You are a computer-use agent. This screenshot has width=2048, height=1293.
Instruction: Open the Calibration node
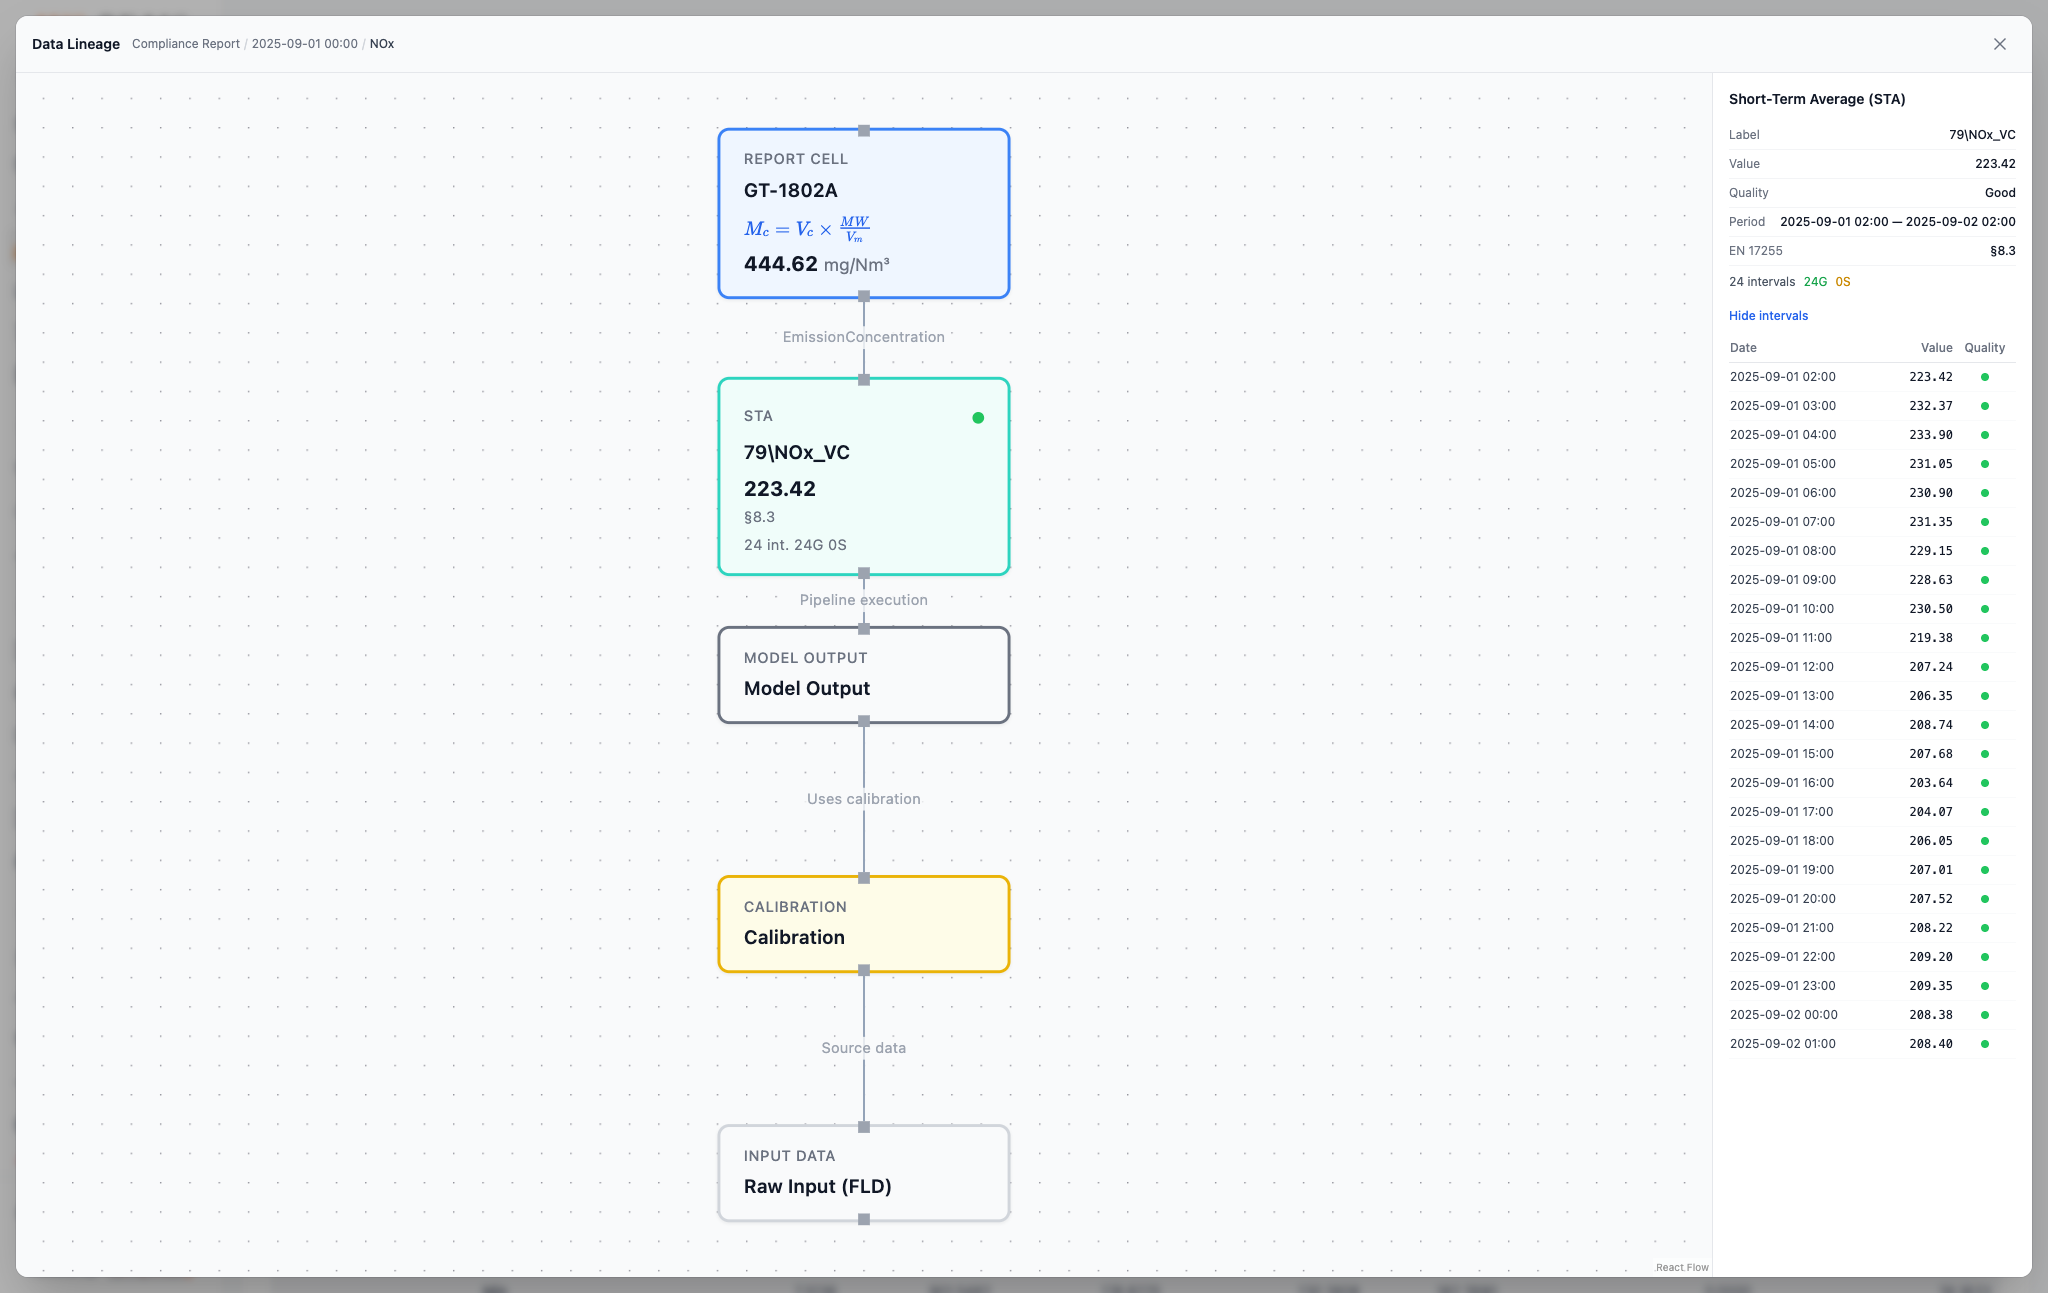(864, 924)
